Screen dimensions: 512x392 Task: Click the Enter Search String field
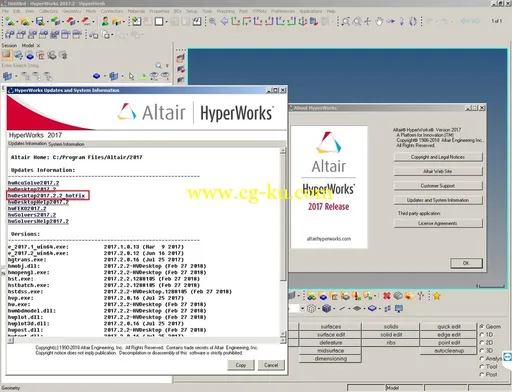click(77, 66)
